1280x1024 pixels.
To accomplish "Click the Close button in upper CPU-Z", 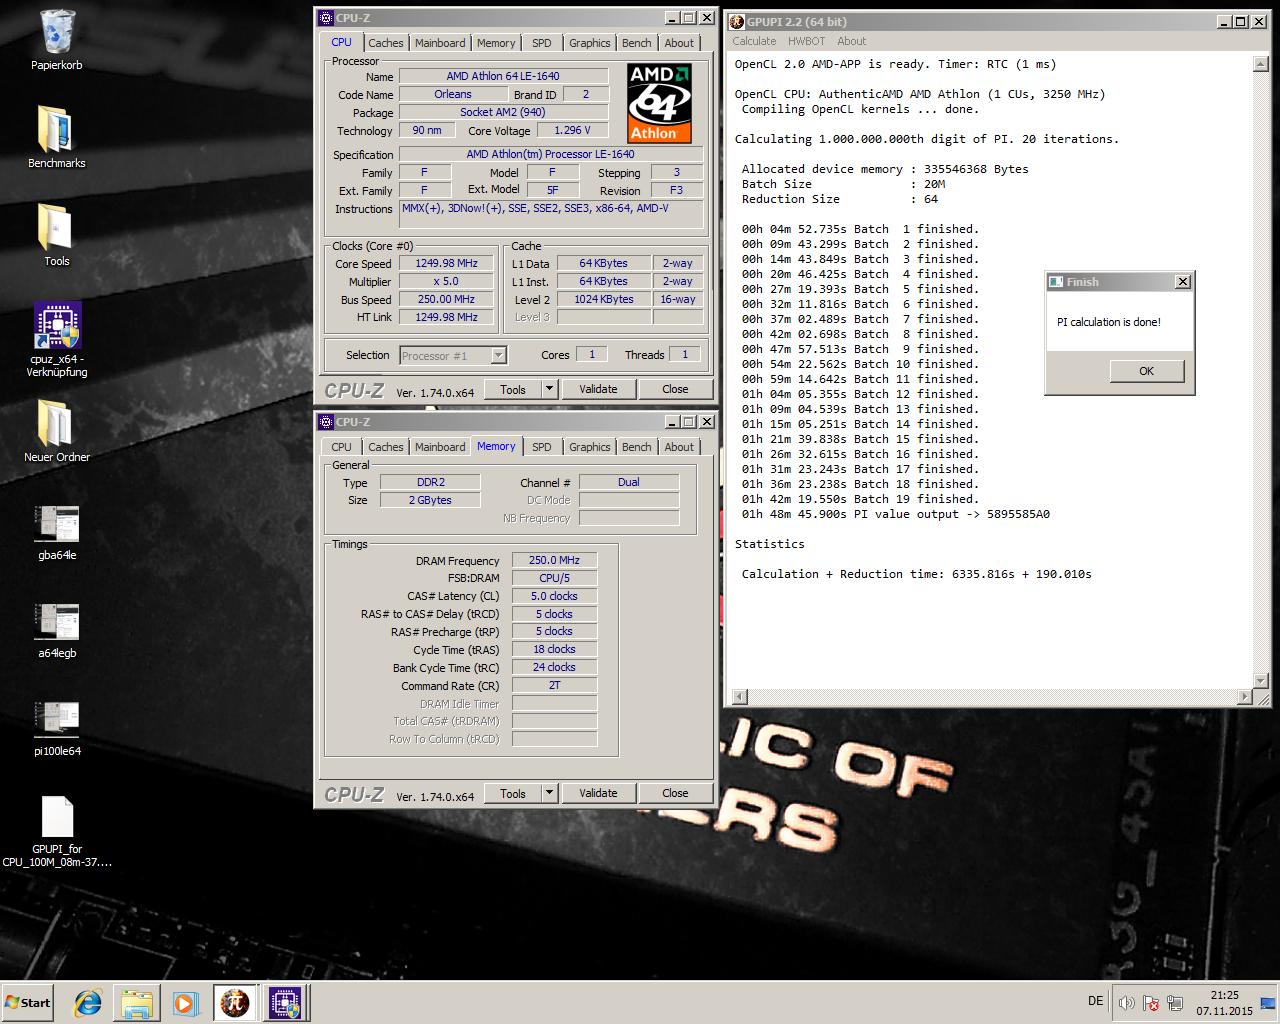I will pos(675,389).
